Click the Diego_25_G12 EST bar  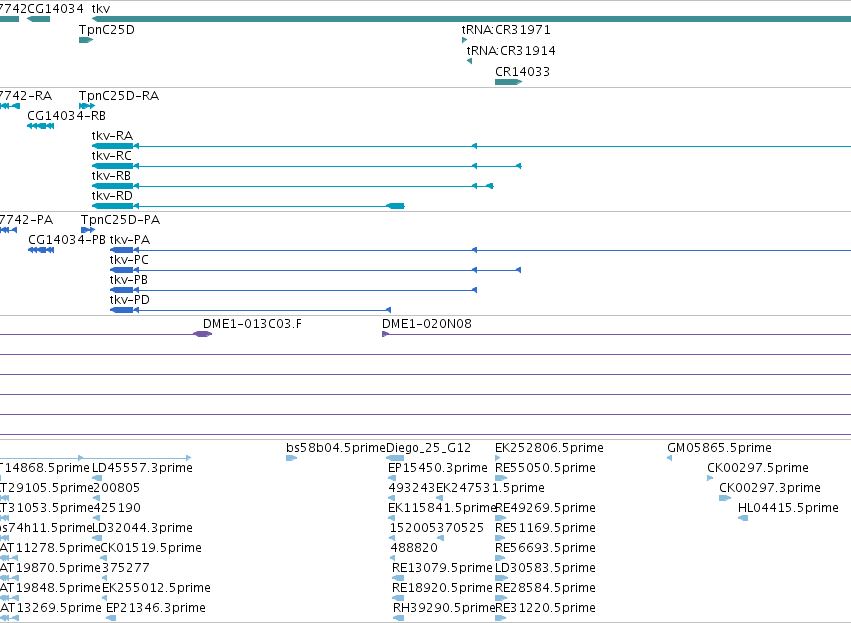[395, 459]
